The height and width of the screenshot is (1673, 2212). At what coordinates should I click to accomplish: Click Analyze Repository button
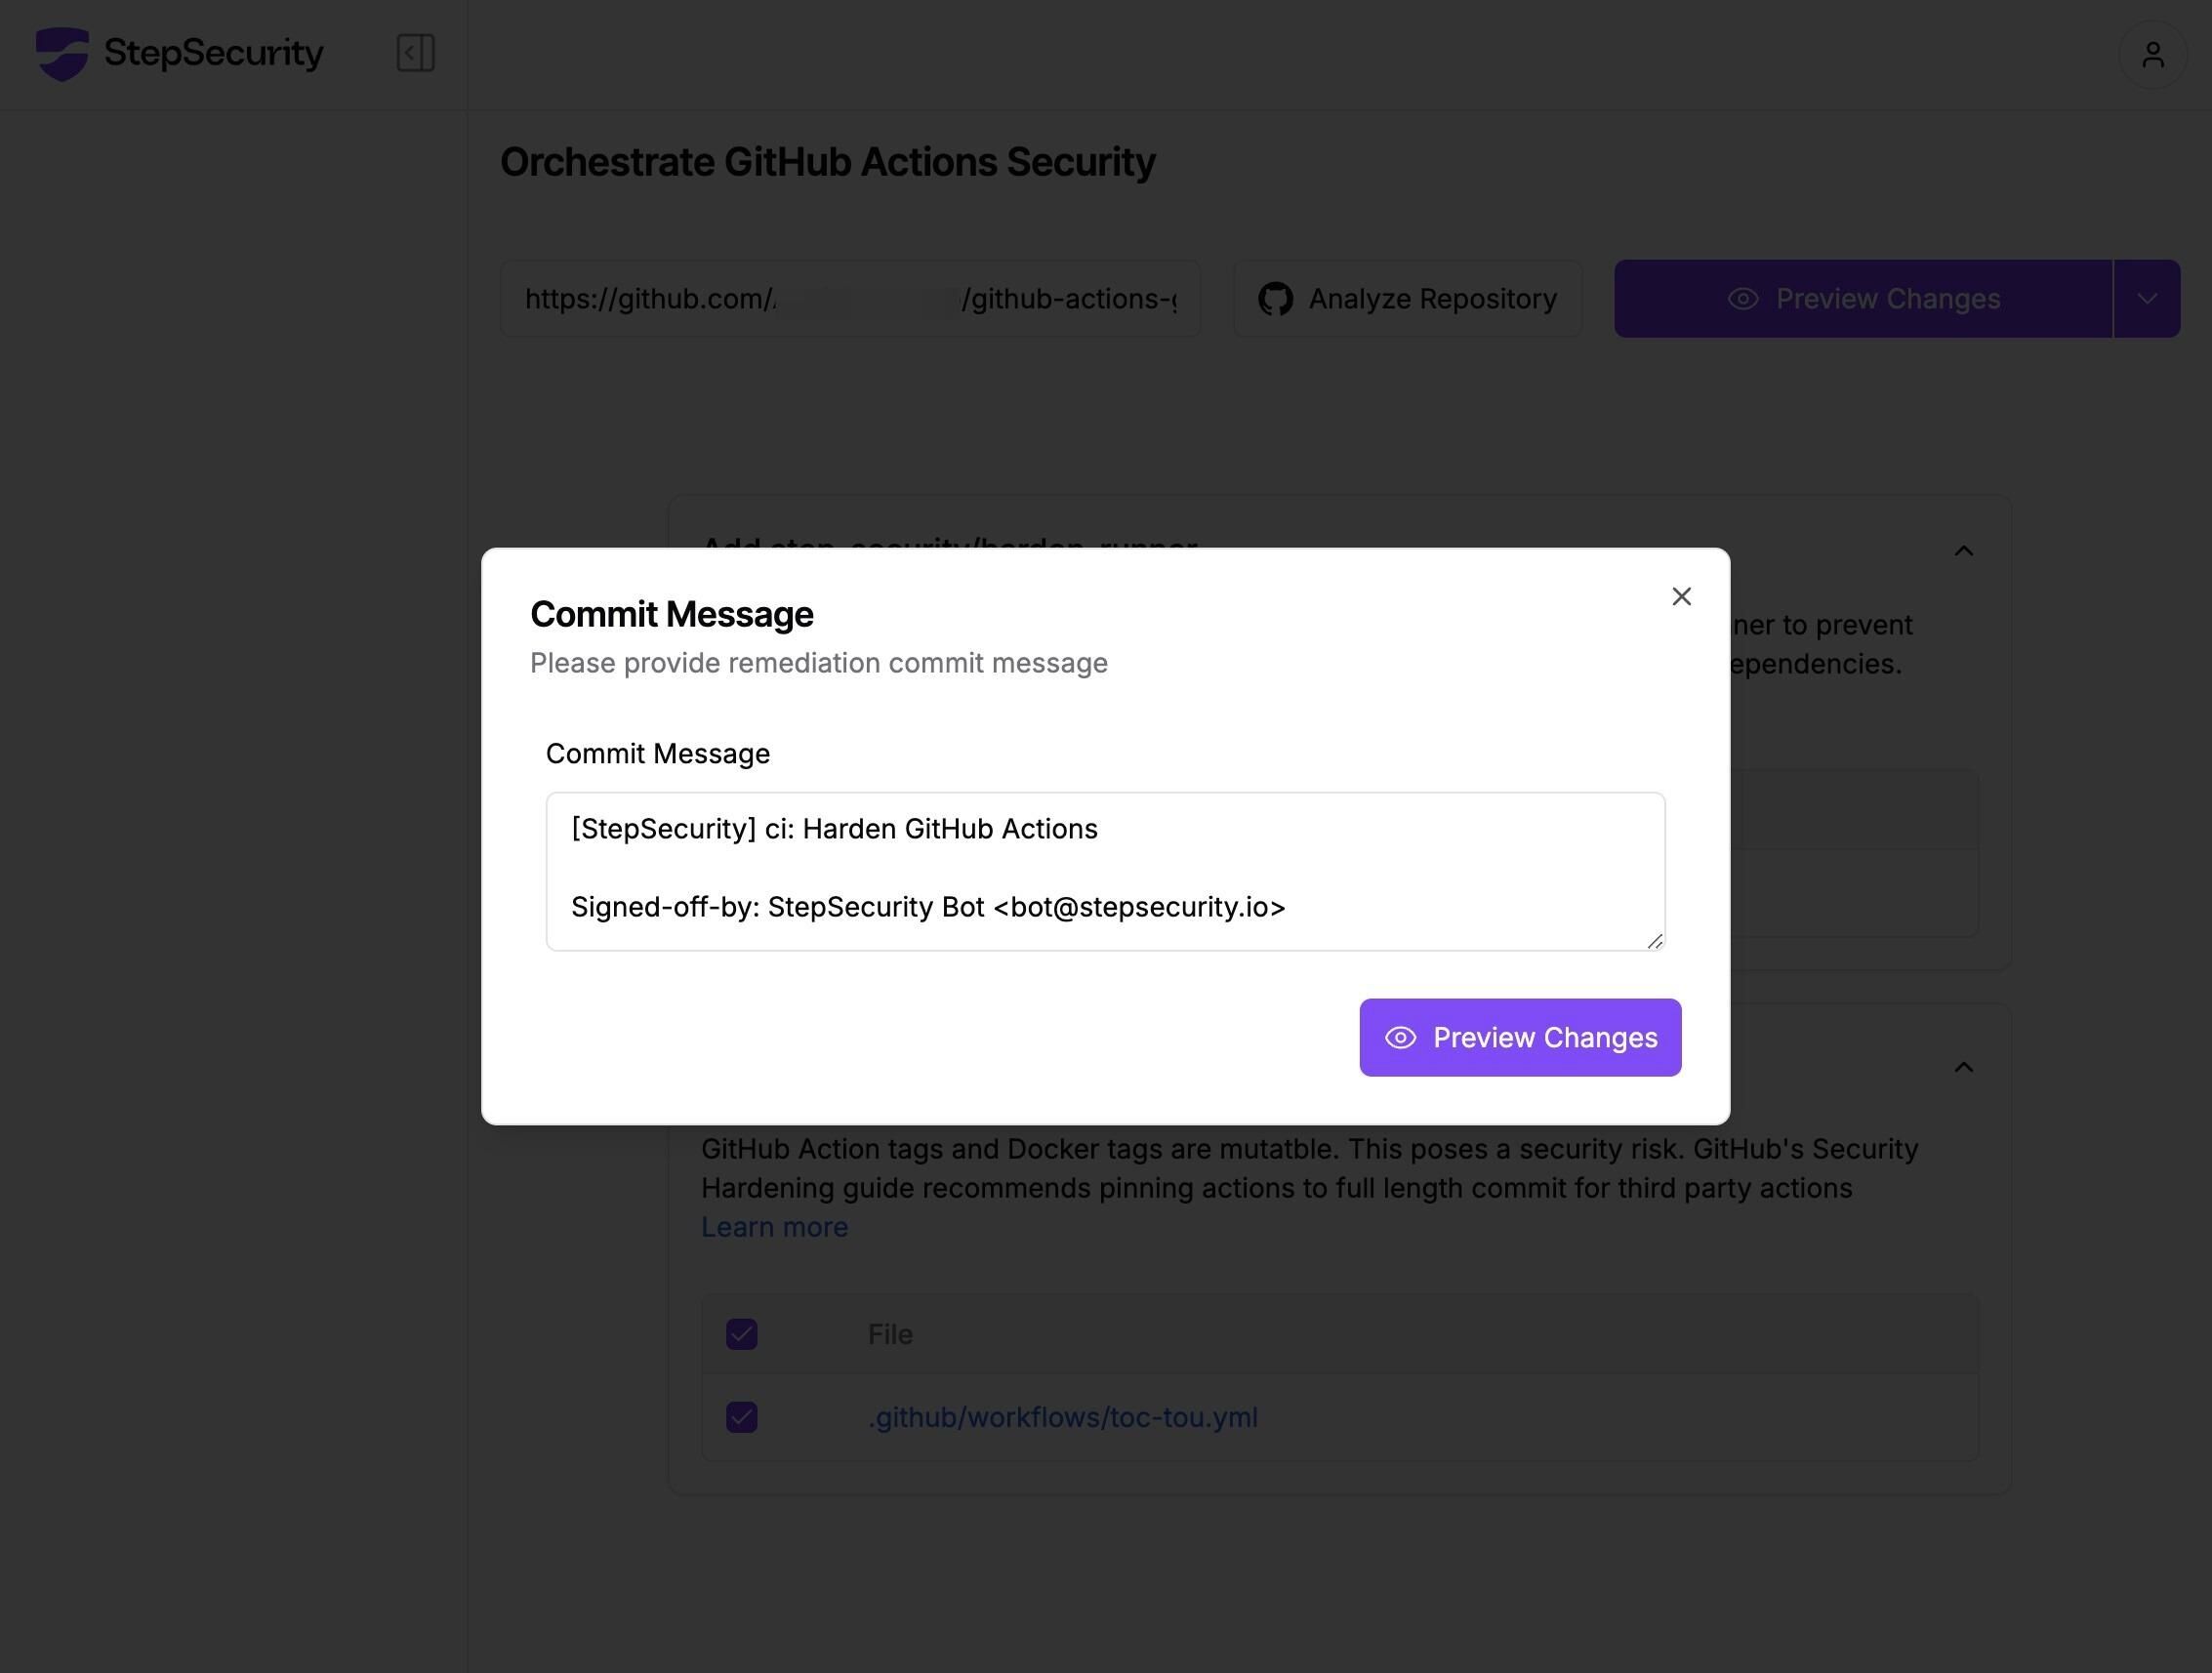(x=1407, y=299)
